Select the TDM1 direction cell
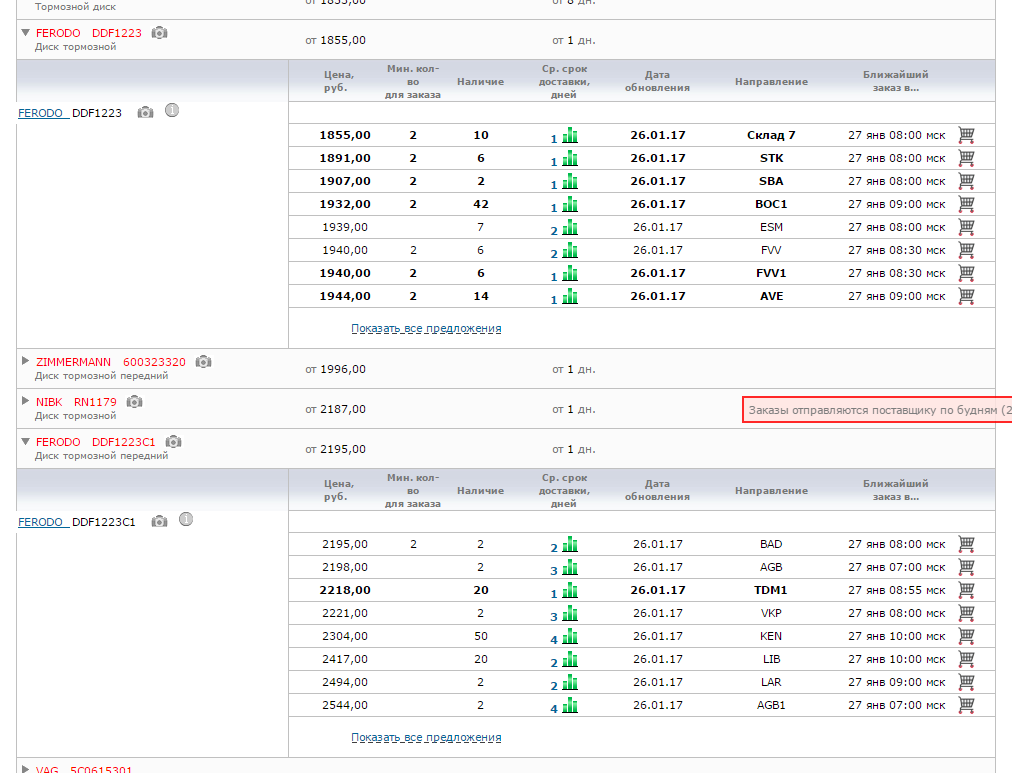Screen dimensions: 1012x773 (771, 590)
